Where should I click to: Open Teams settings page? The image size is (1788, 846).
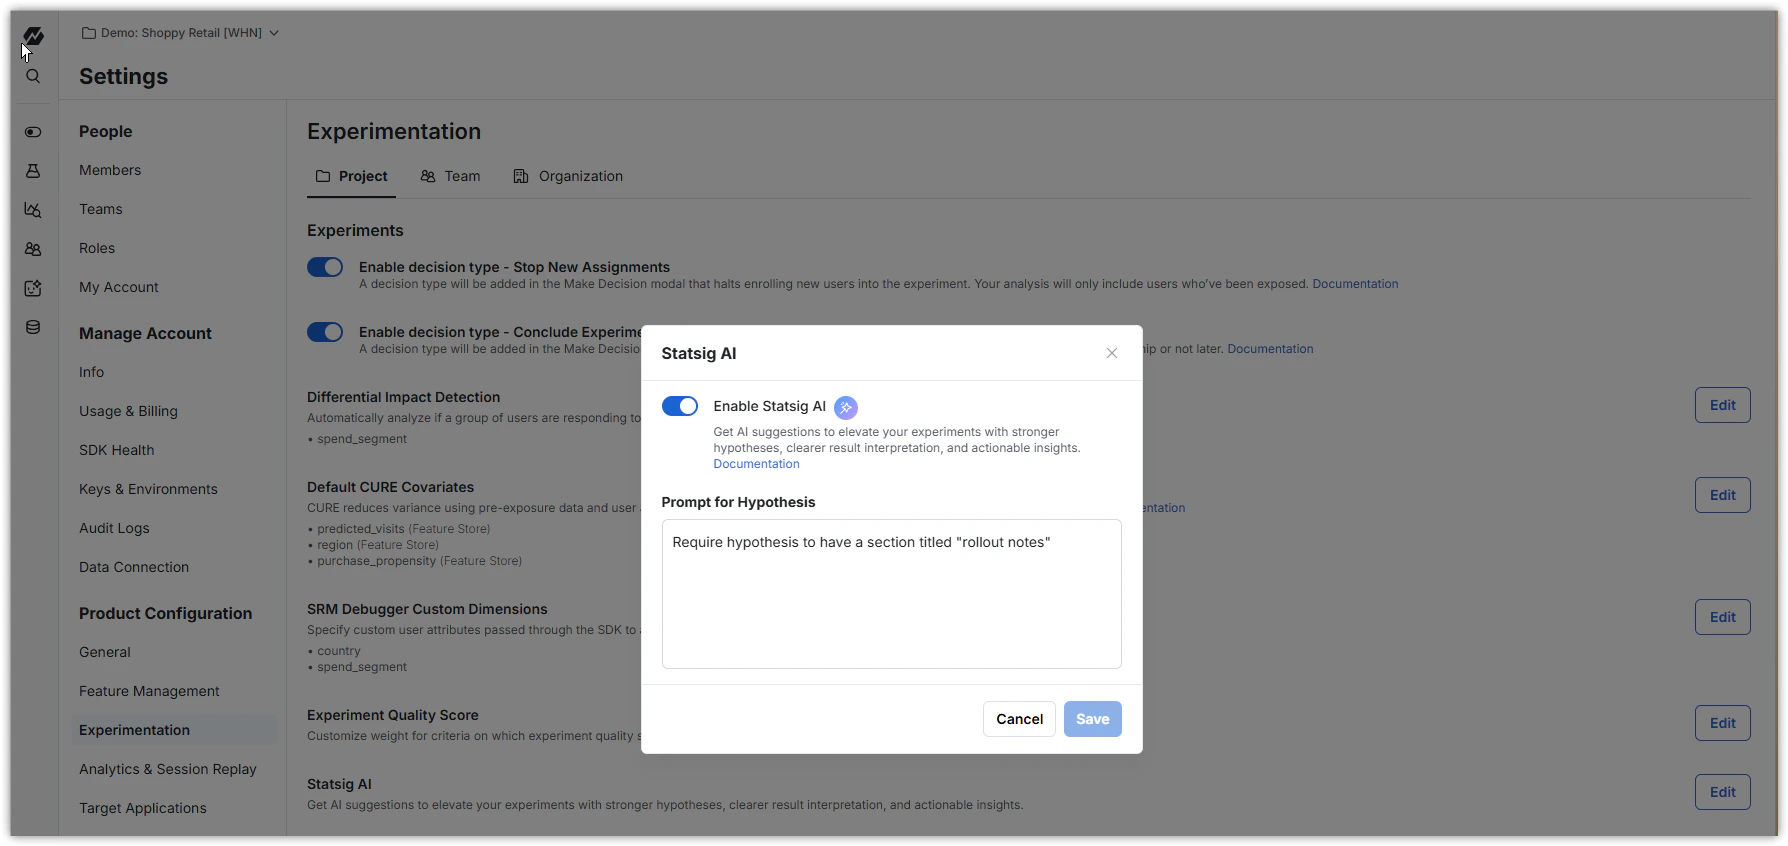coord(101,209)
